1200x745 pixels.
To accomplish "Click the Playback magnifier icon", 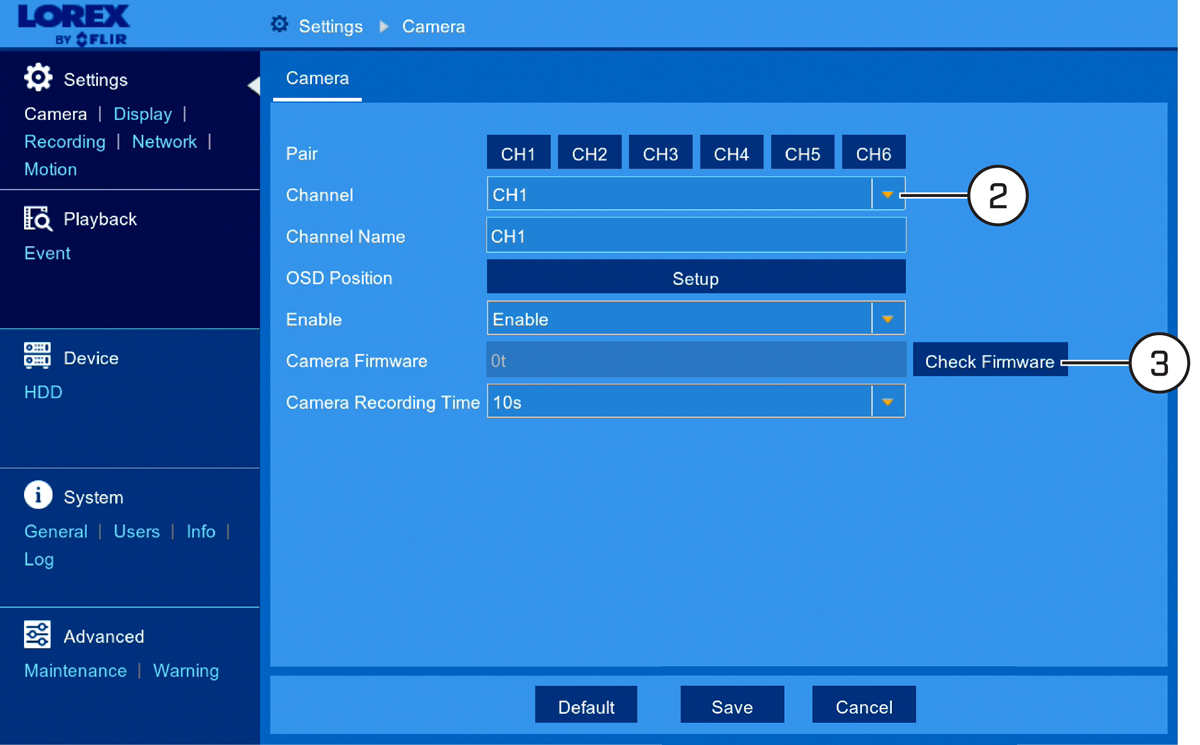I will (x=37, y=218).
